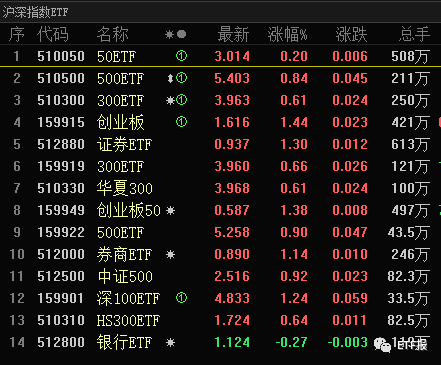This screenshot has height=365, width=441.
Task: Click the name HS300ETF
Action: (128, 321)
